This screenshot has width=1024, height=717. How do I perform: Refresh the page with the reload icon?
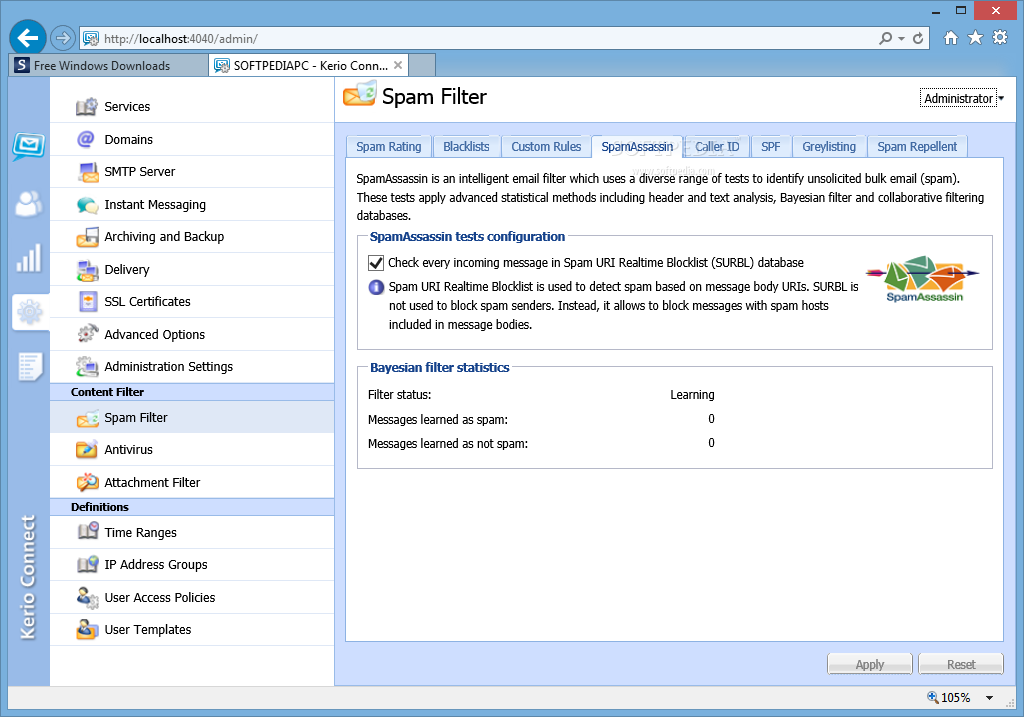pyautogui.click(x=918, y=39)
